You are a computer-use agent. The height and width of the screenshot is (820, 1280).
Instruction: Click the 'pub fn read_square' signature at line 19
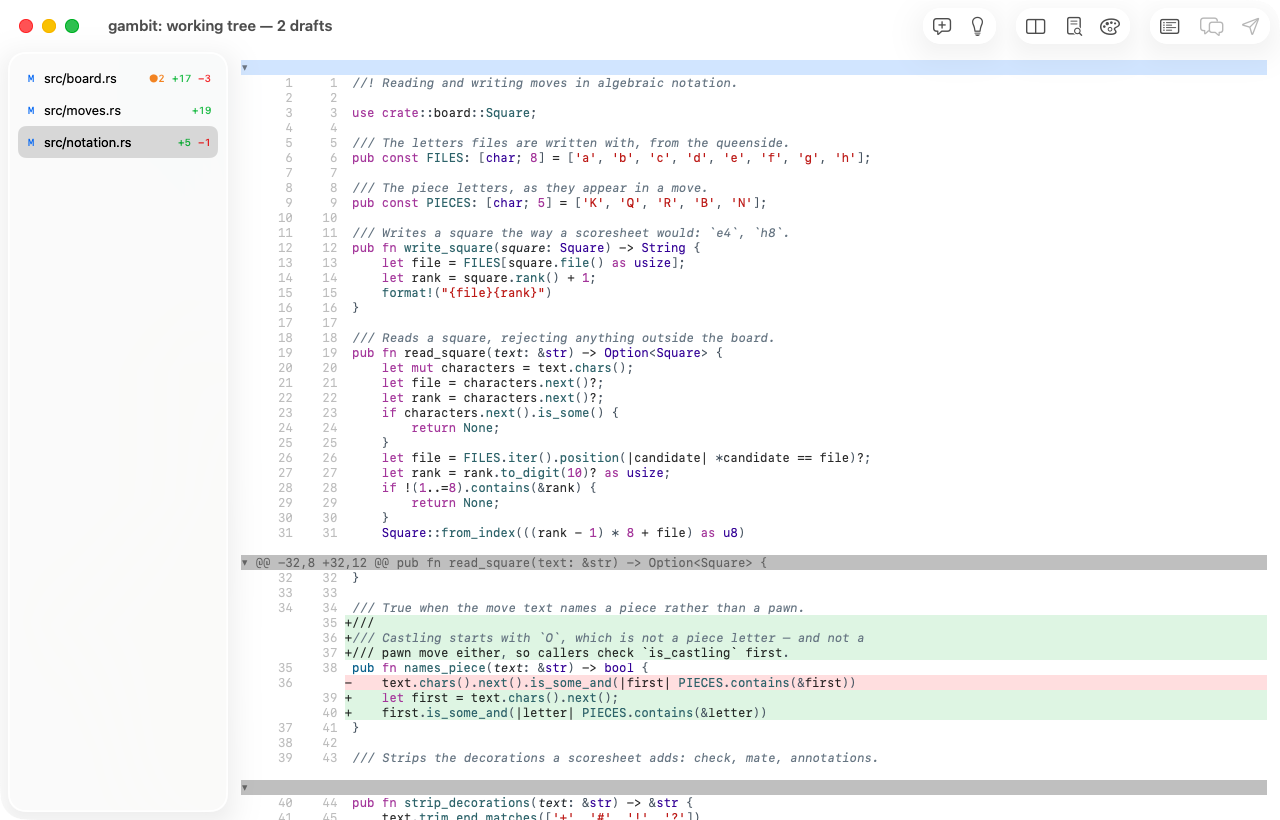(x=537, y=353)
